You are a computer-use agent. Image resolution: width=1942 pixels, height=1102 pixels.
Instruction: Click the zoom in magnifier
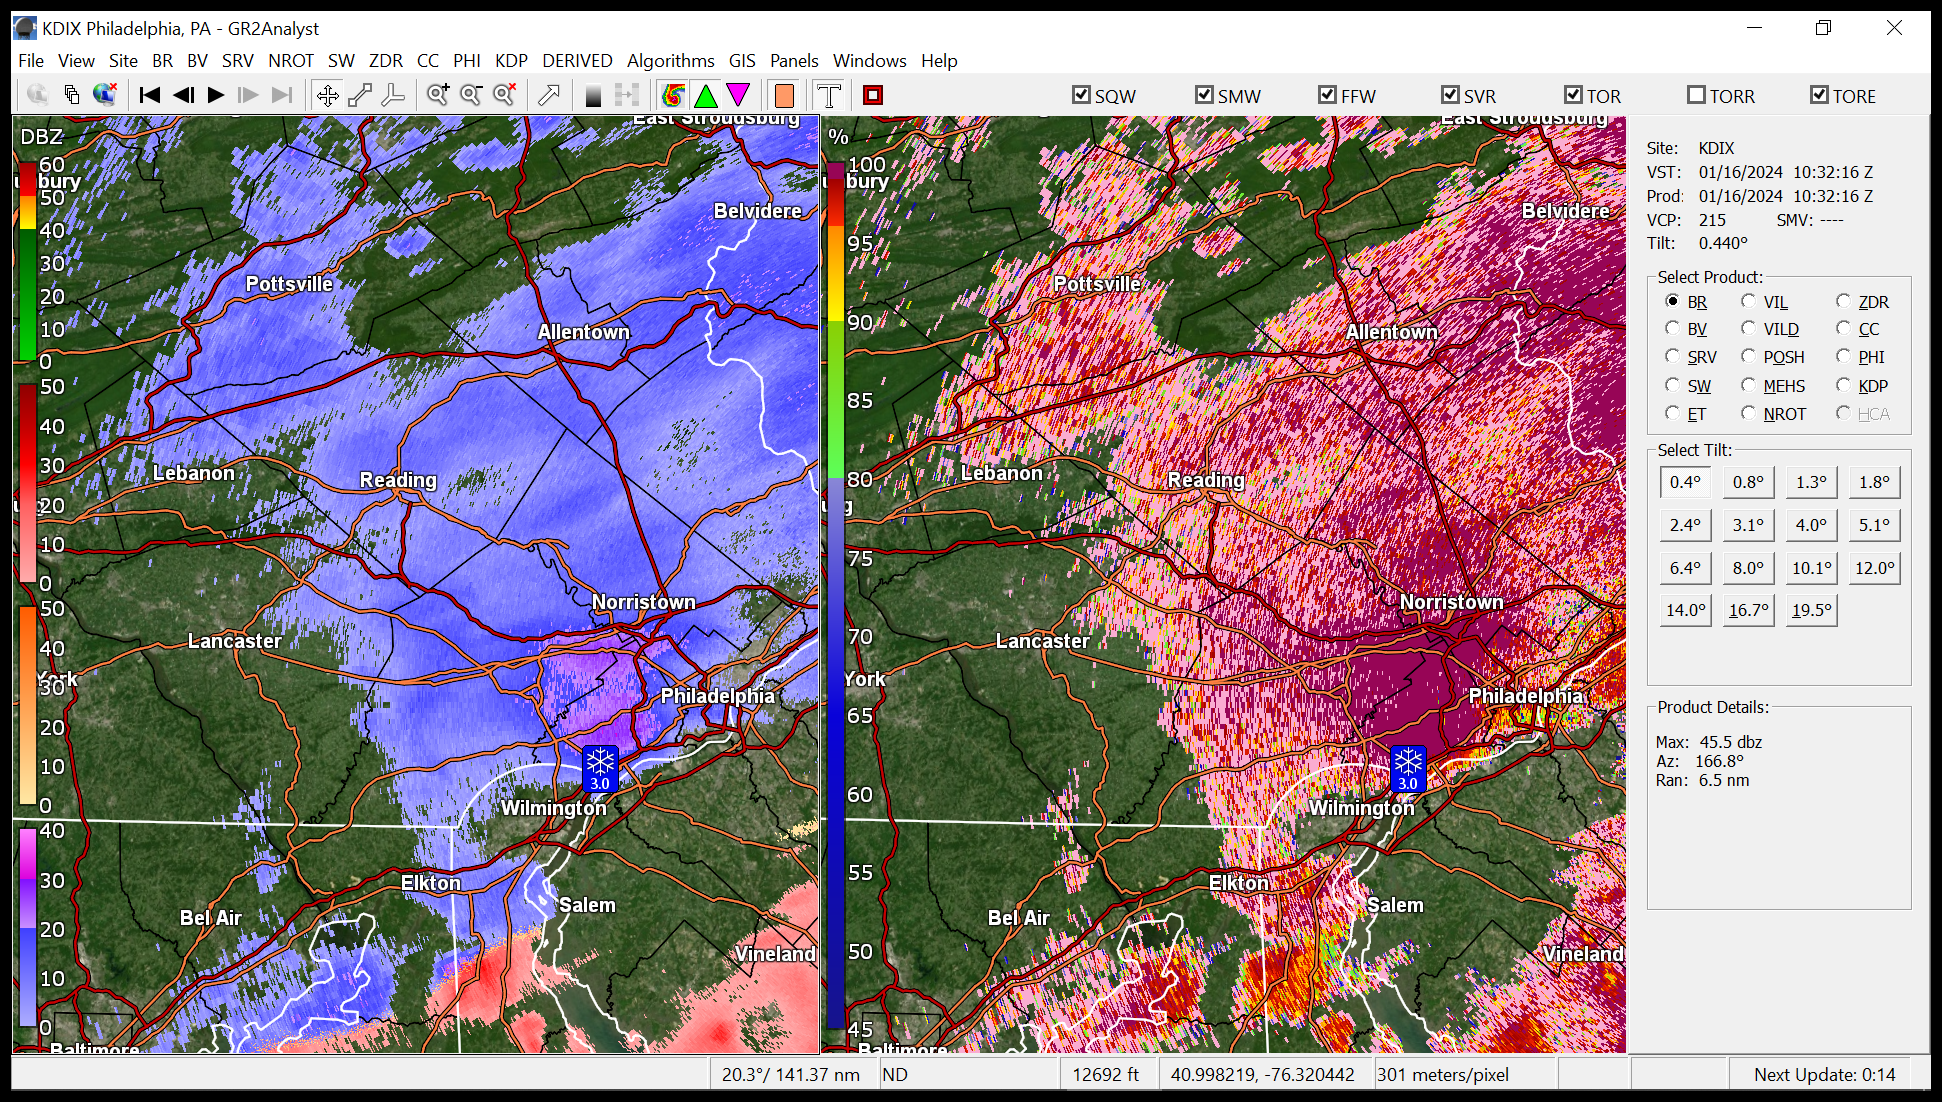point(438,95)
